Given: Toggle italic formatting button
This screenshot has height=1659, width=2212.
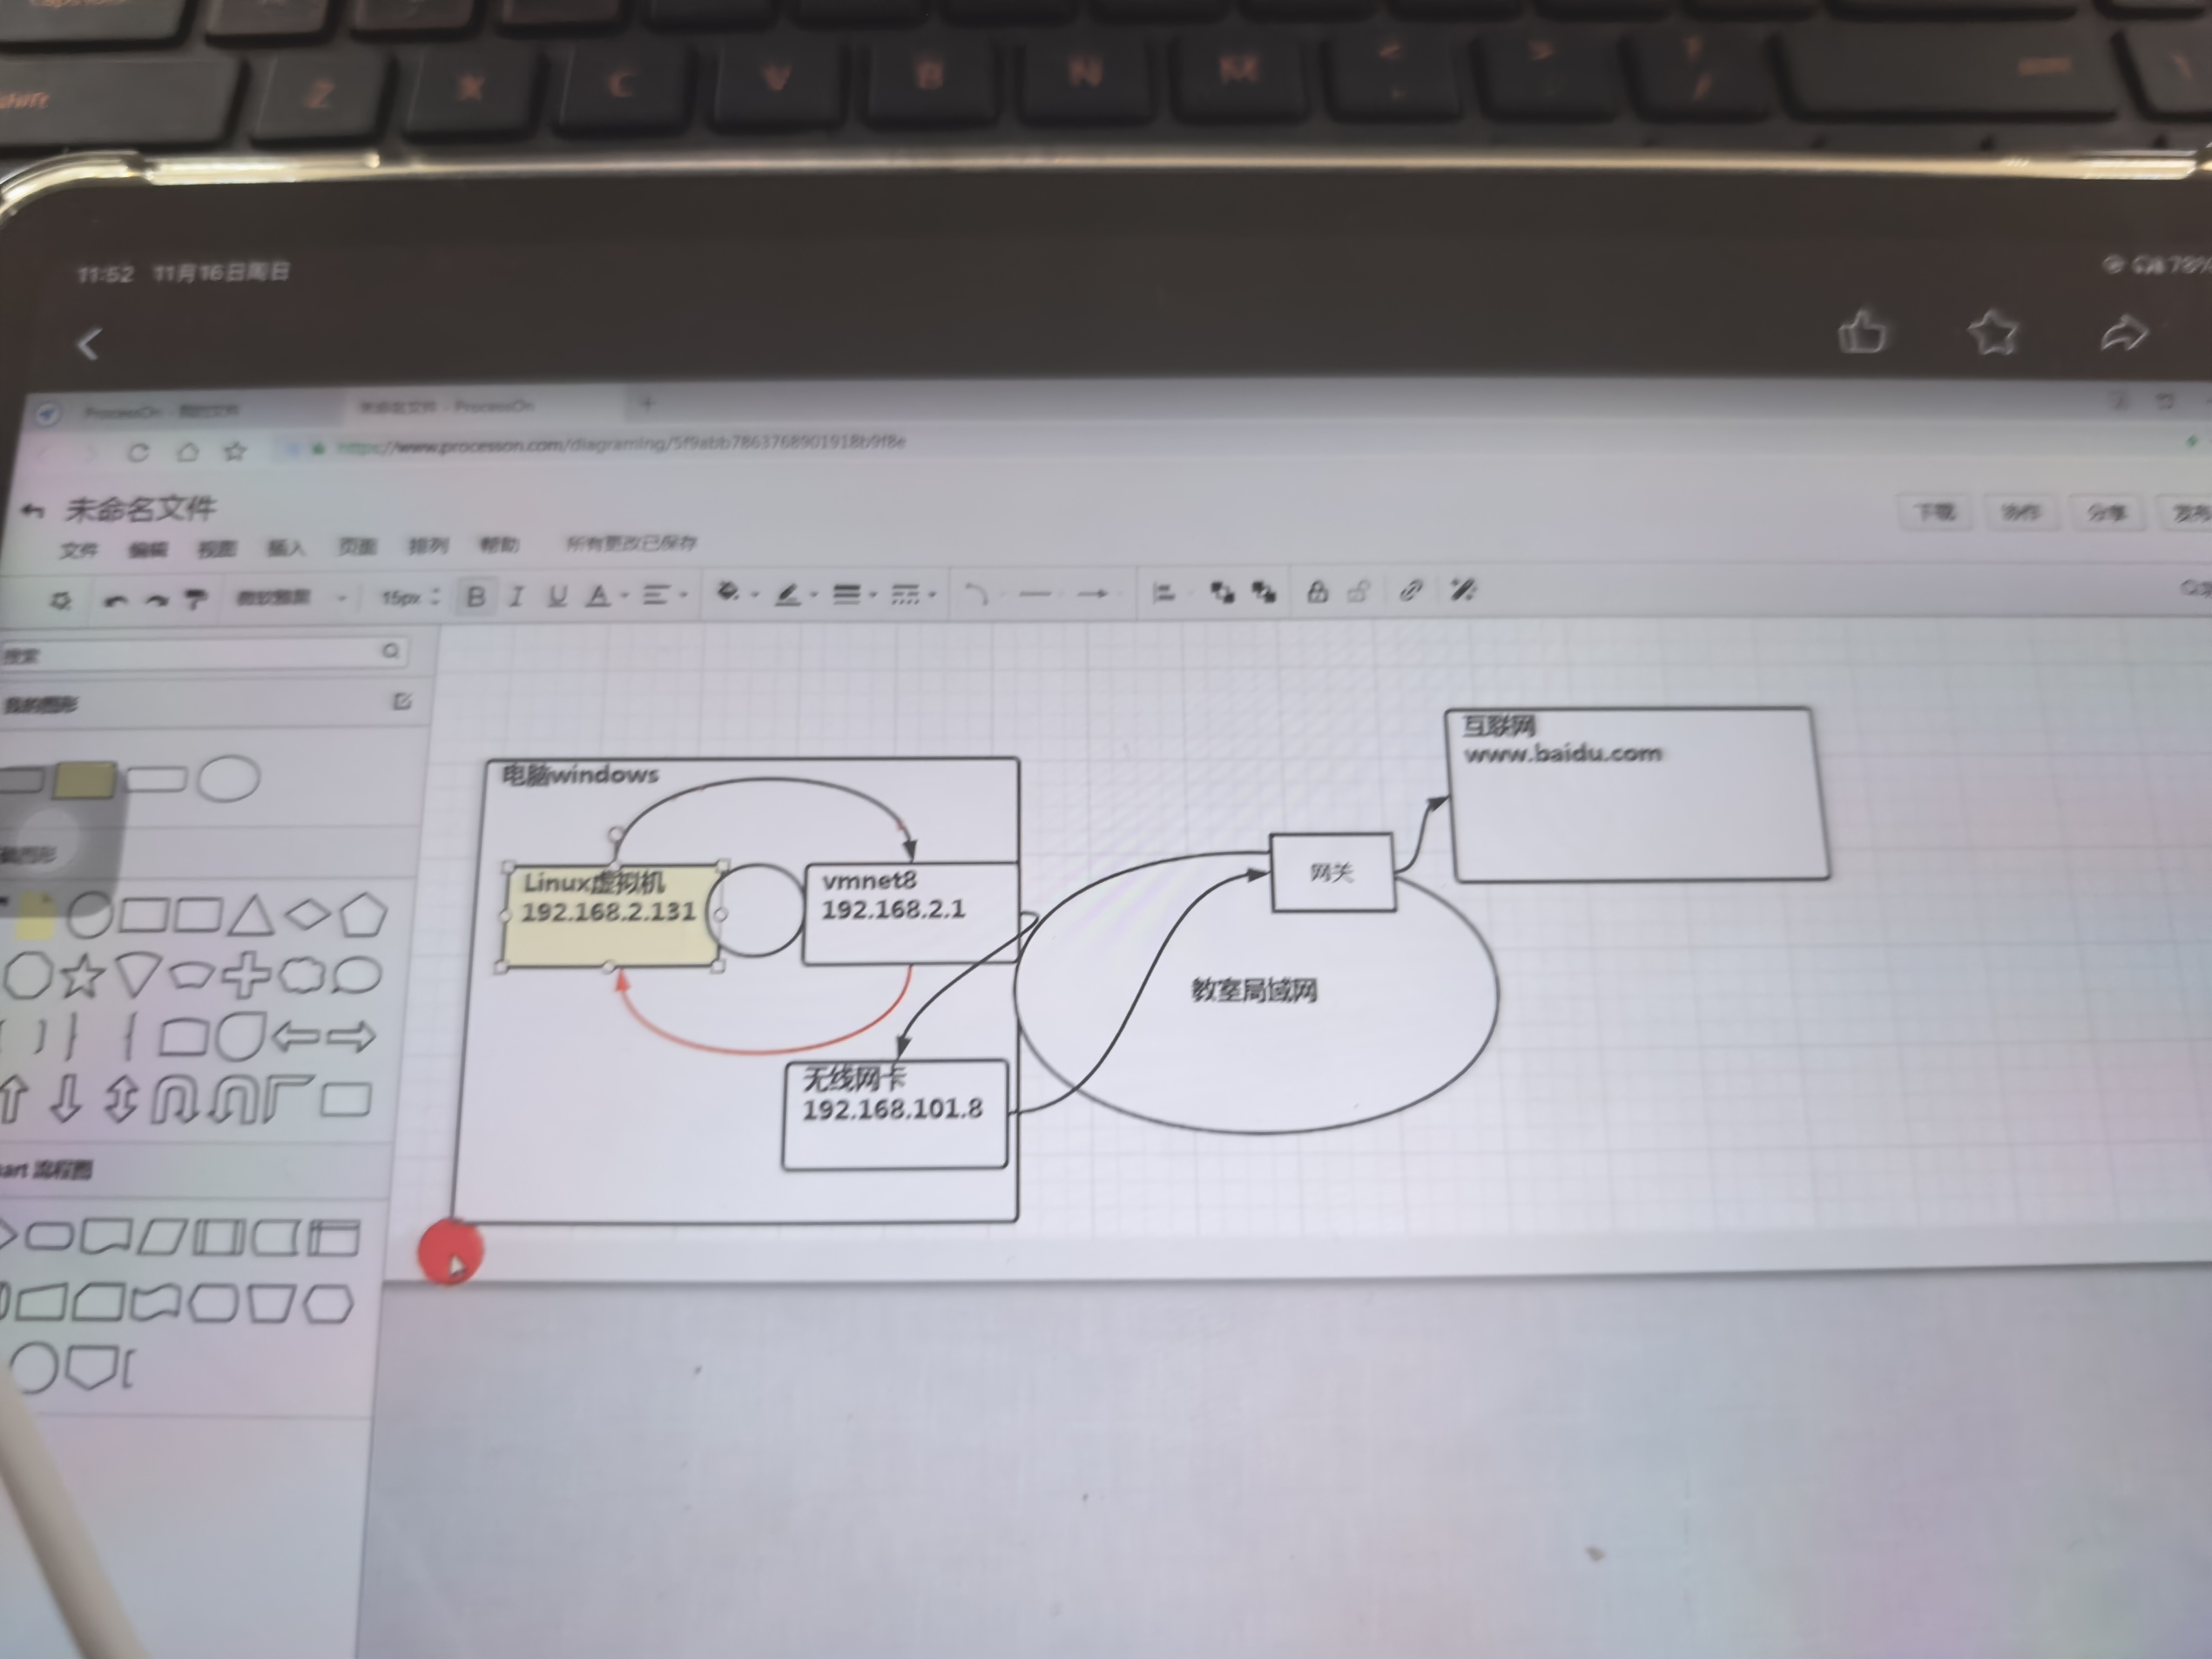Looking at the screenshot, I should point(516,597).
